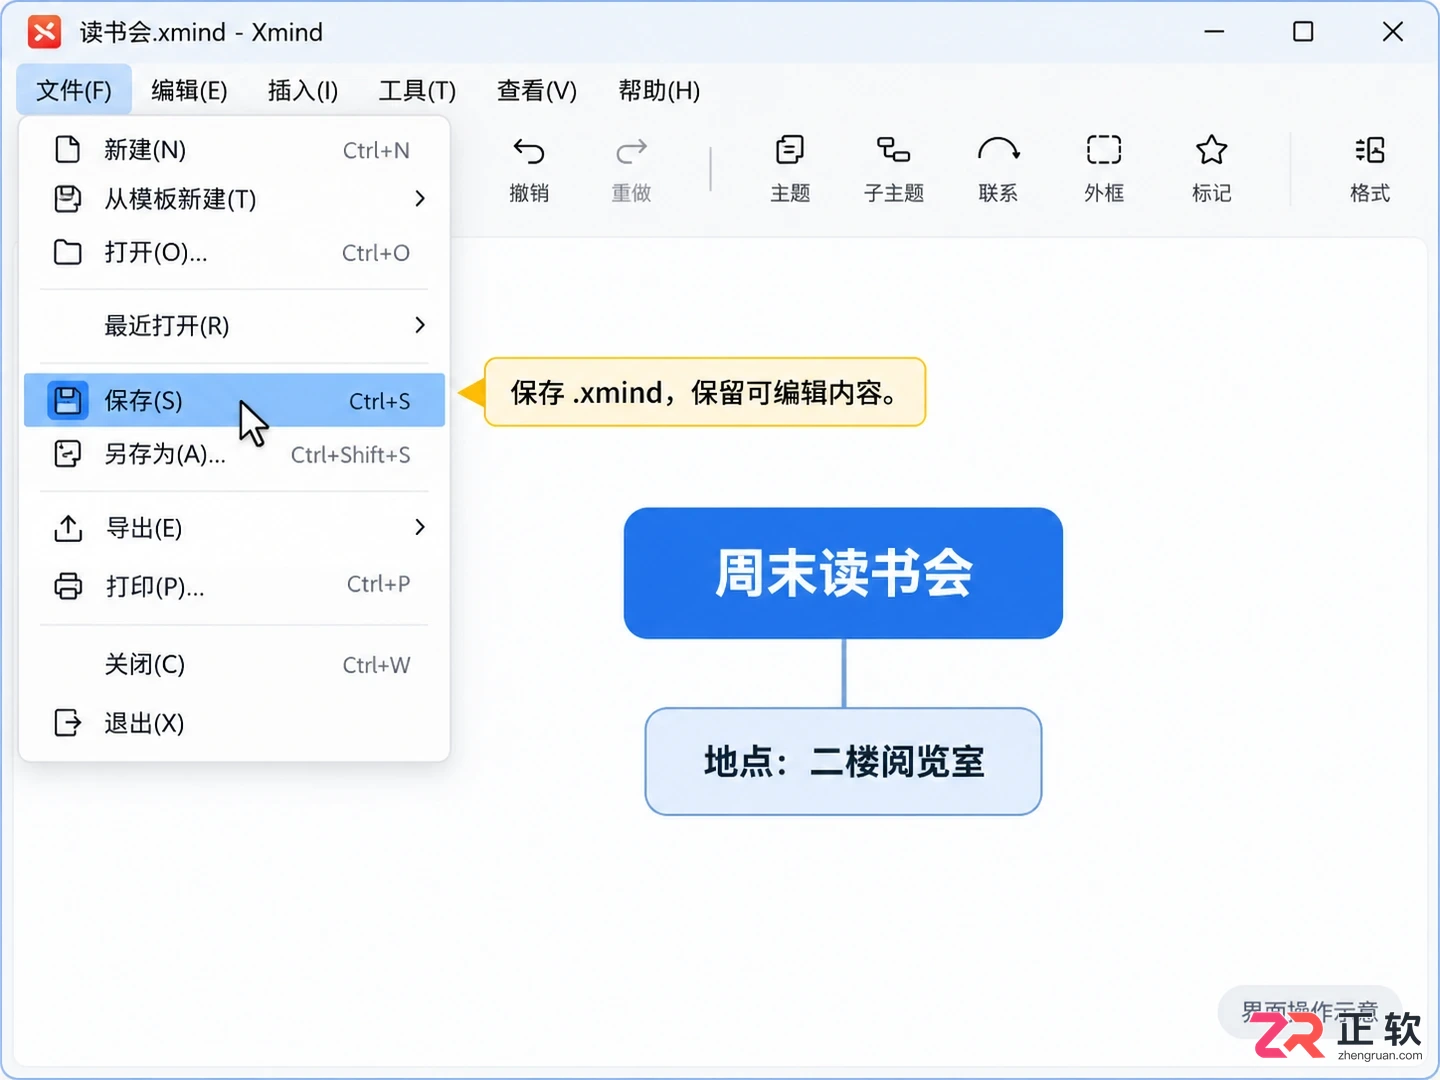
Task: Click the floppy-disk icon beside 保存(S)
Action: tap(68, 400)
